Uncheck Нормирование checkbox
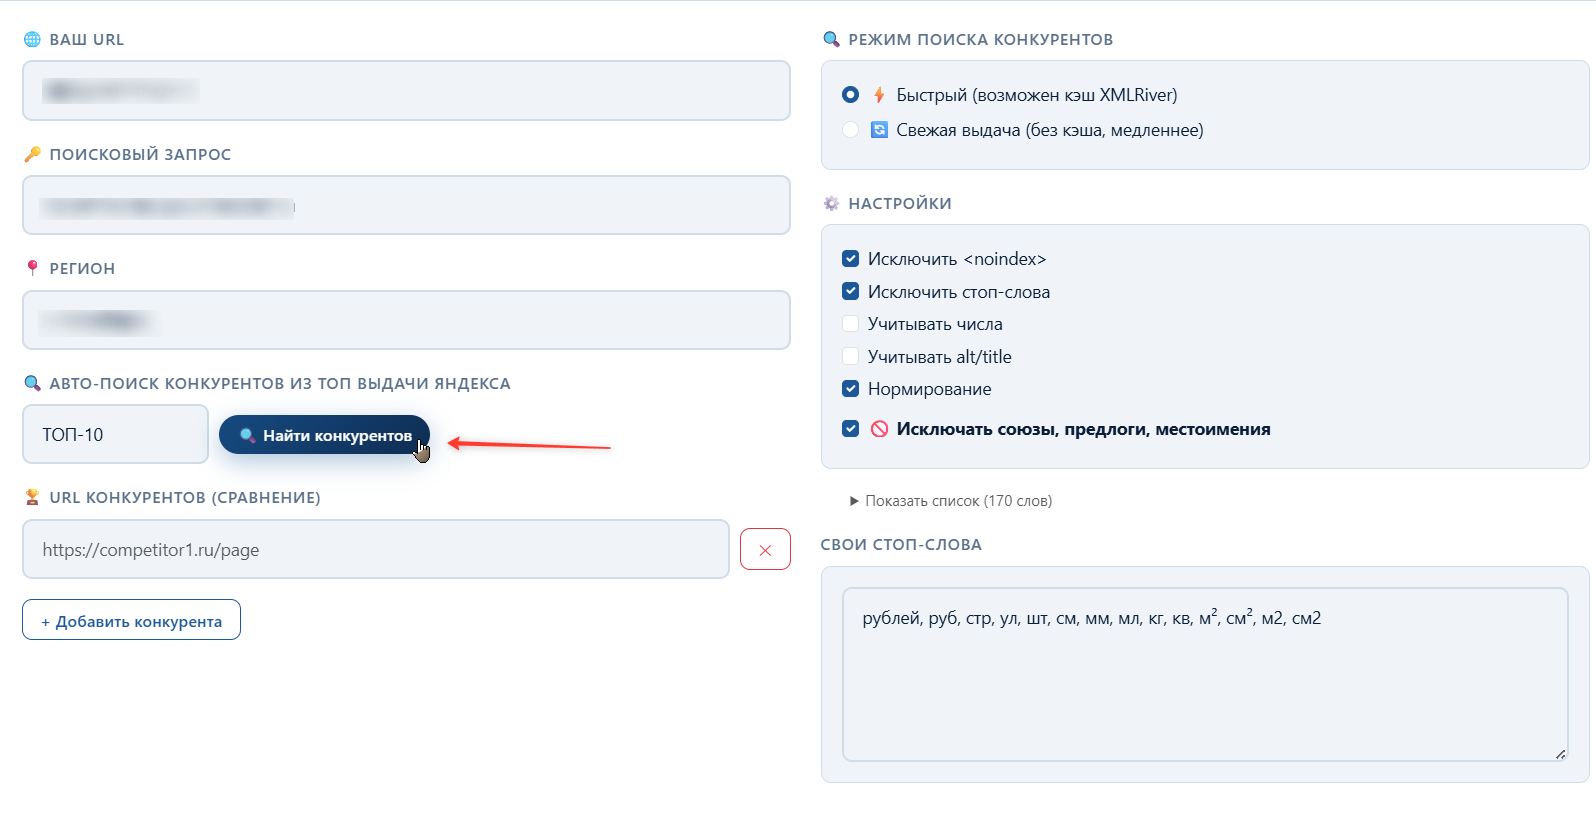1596x819 pixels. pyautogui.click(x=850, y=389)
